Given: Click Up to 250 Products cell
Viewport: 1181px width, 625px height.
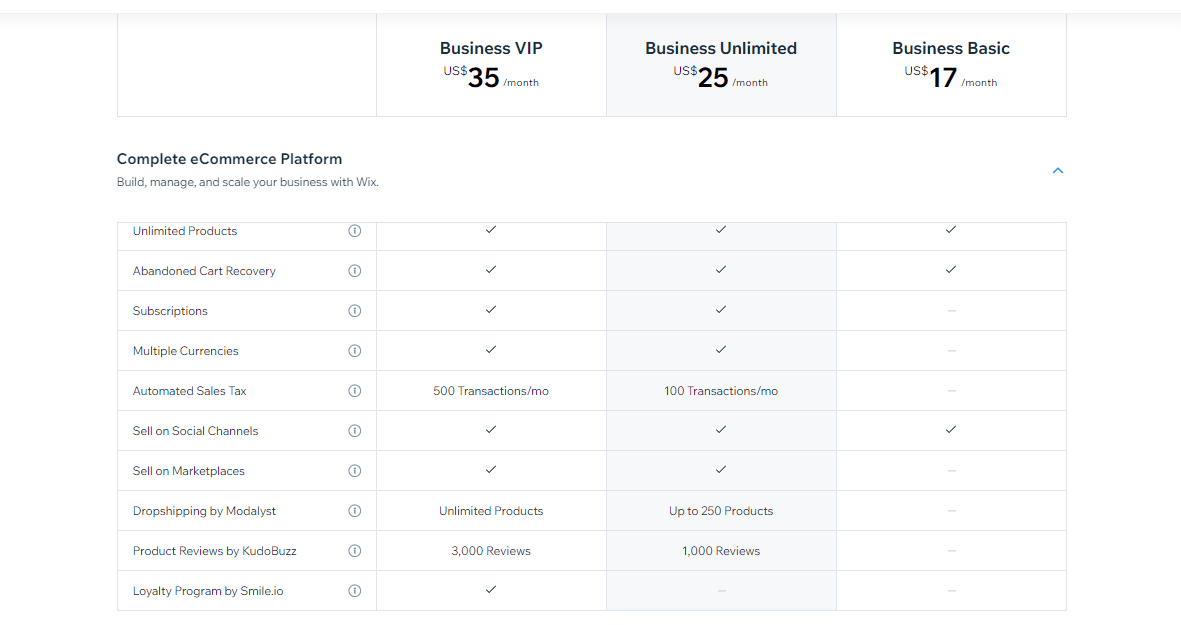Looking at the screenshot, I should click(x=721, y=511).
